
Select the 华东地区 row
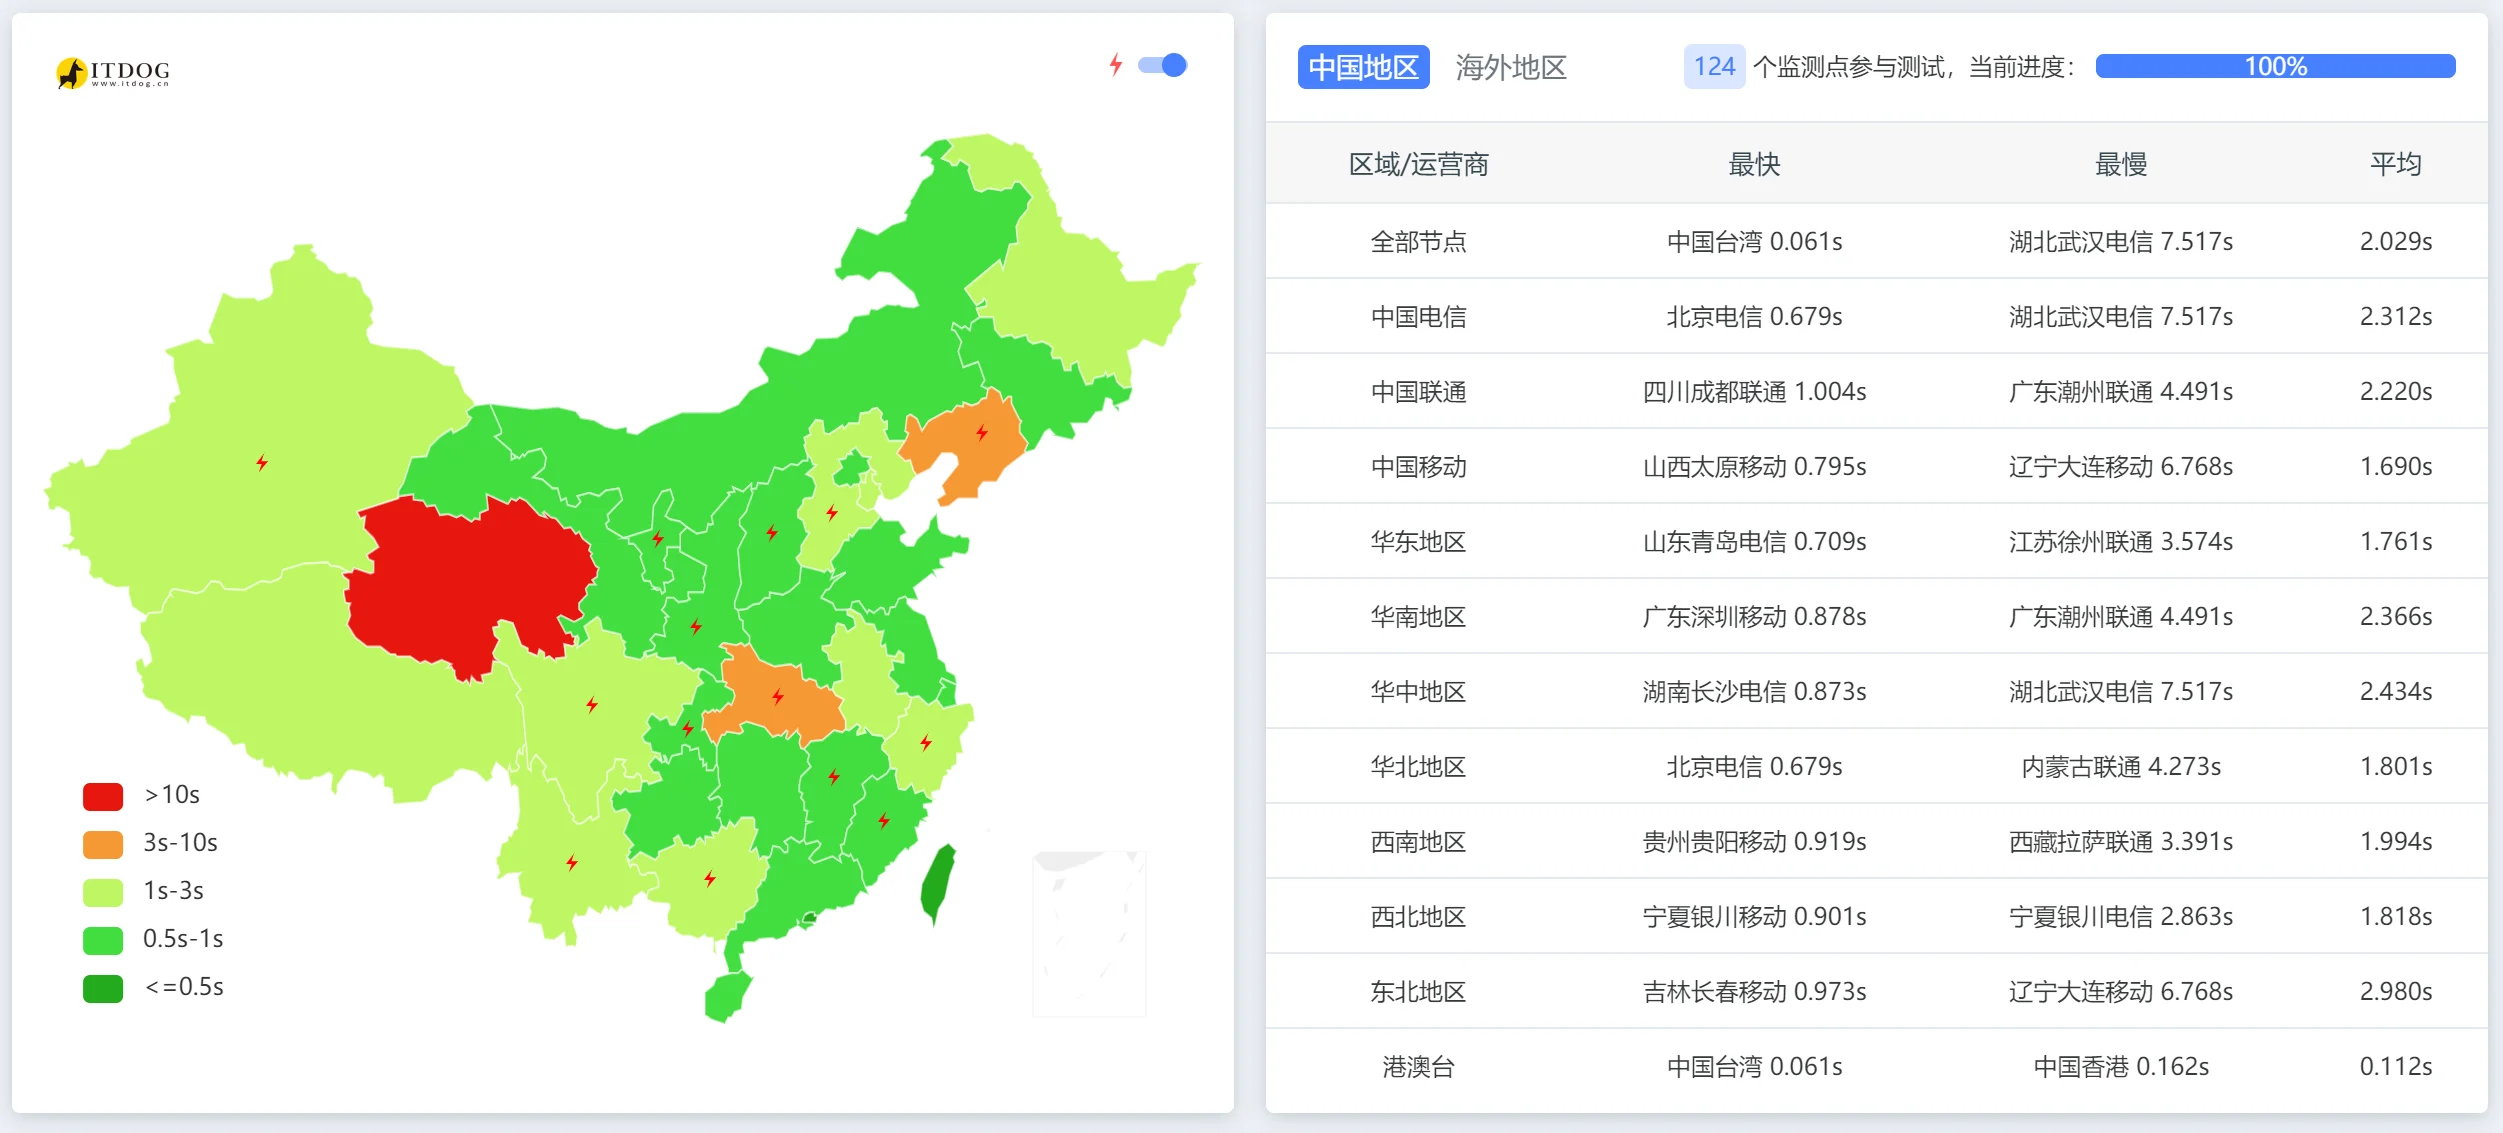click(x=1417, y=542)
